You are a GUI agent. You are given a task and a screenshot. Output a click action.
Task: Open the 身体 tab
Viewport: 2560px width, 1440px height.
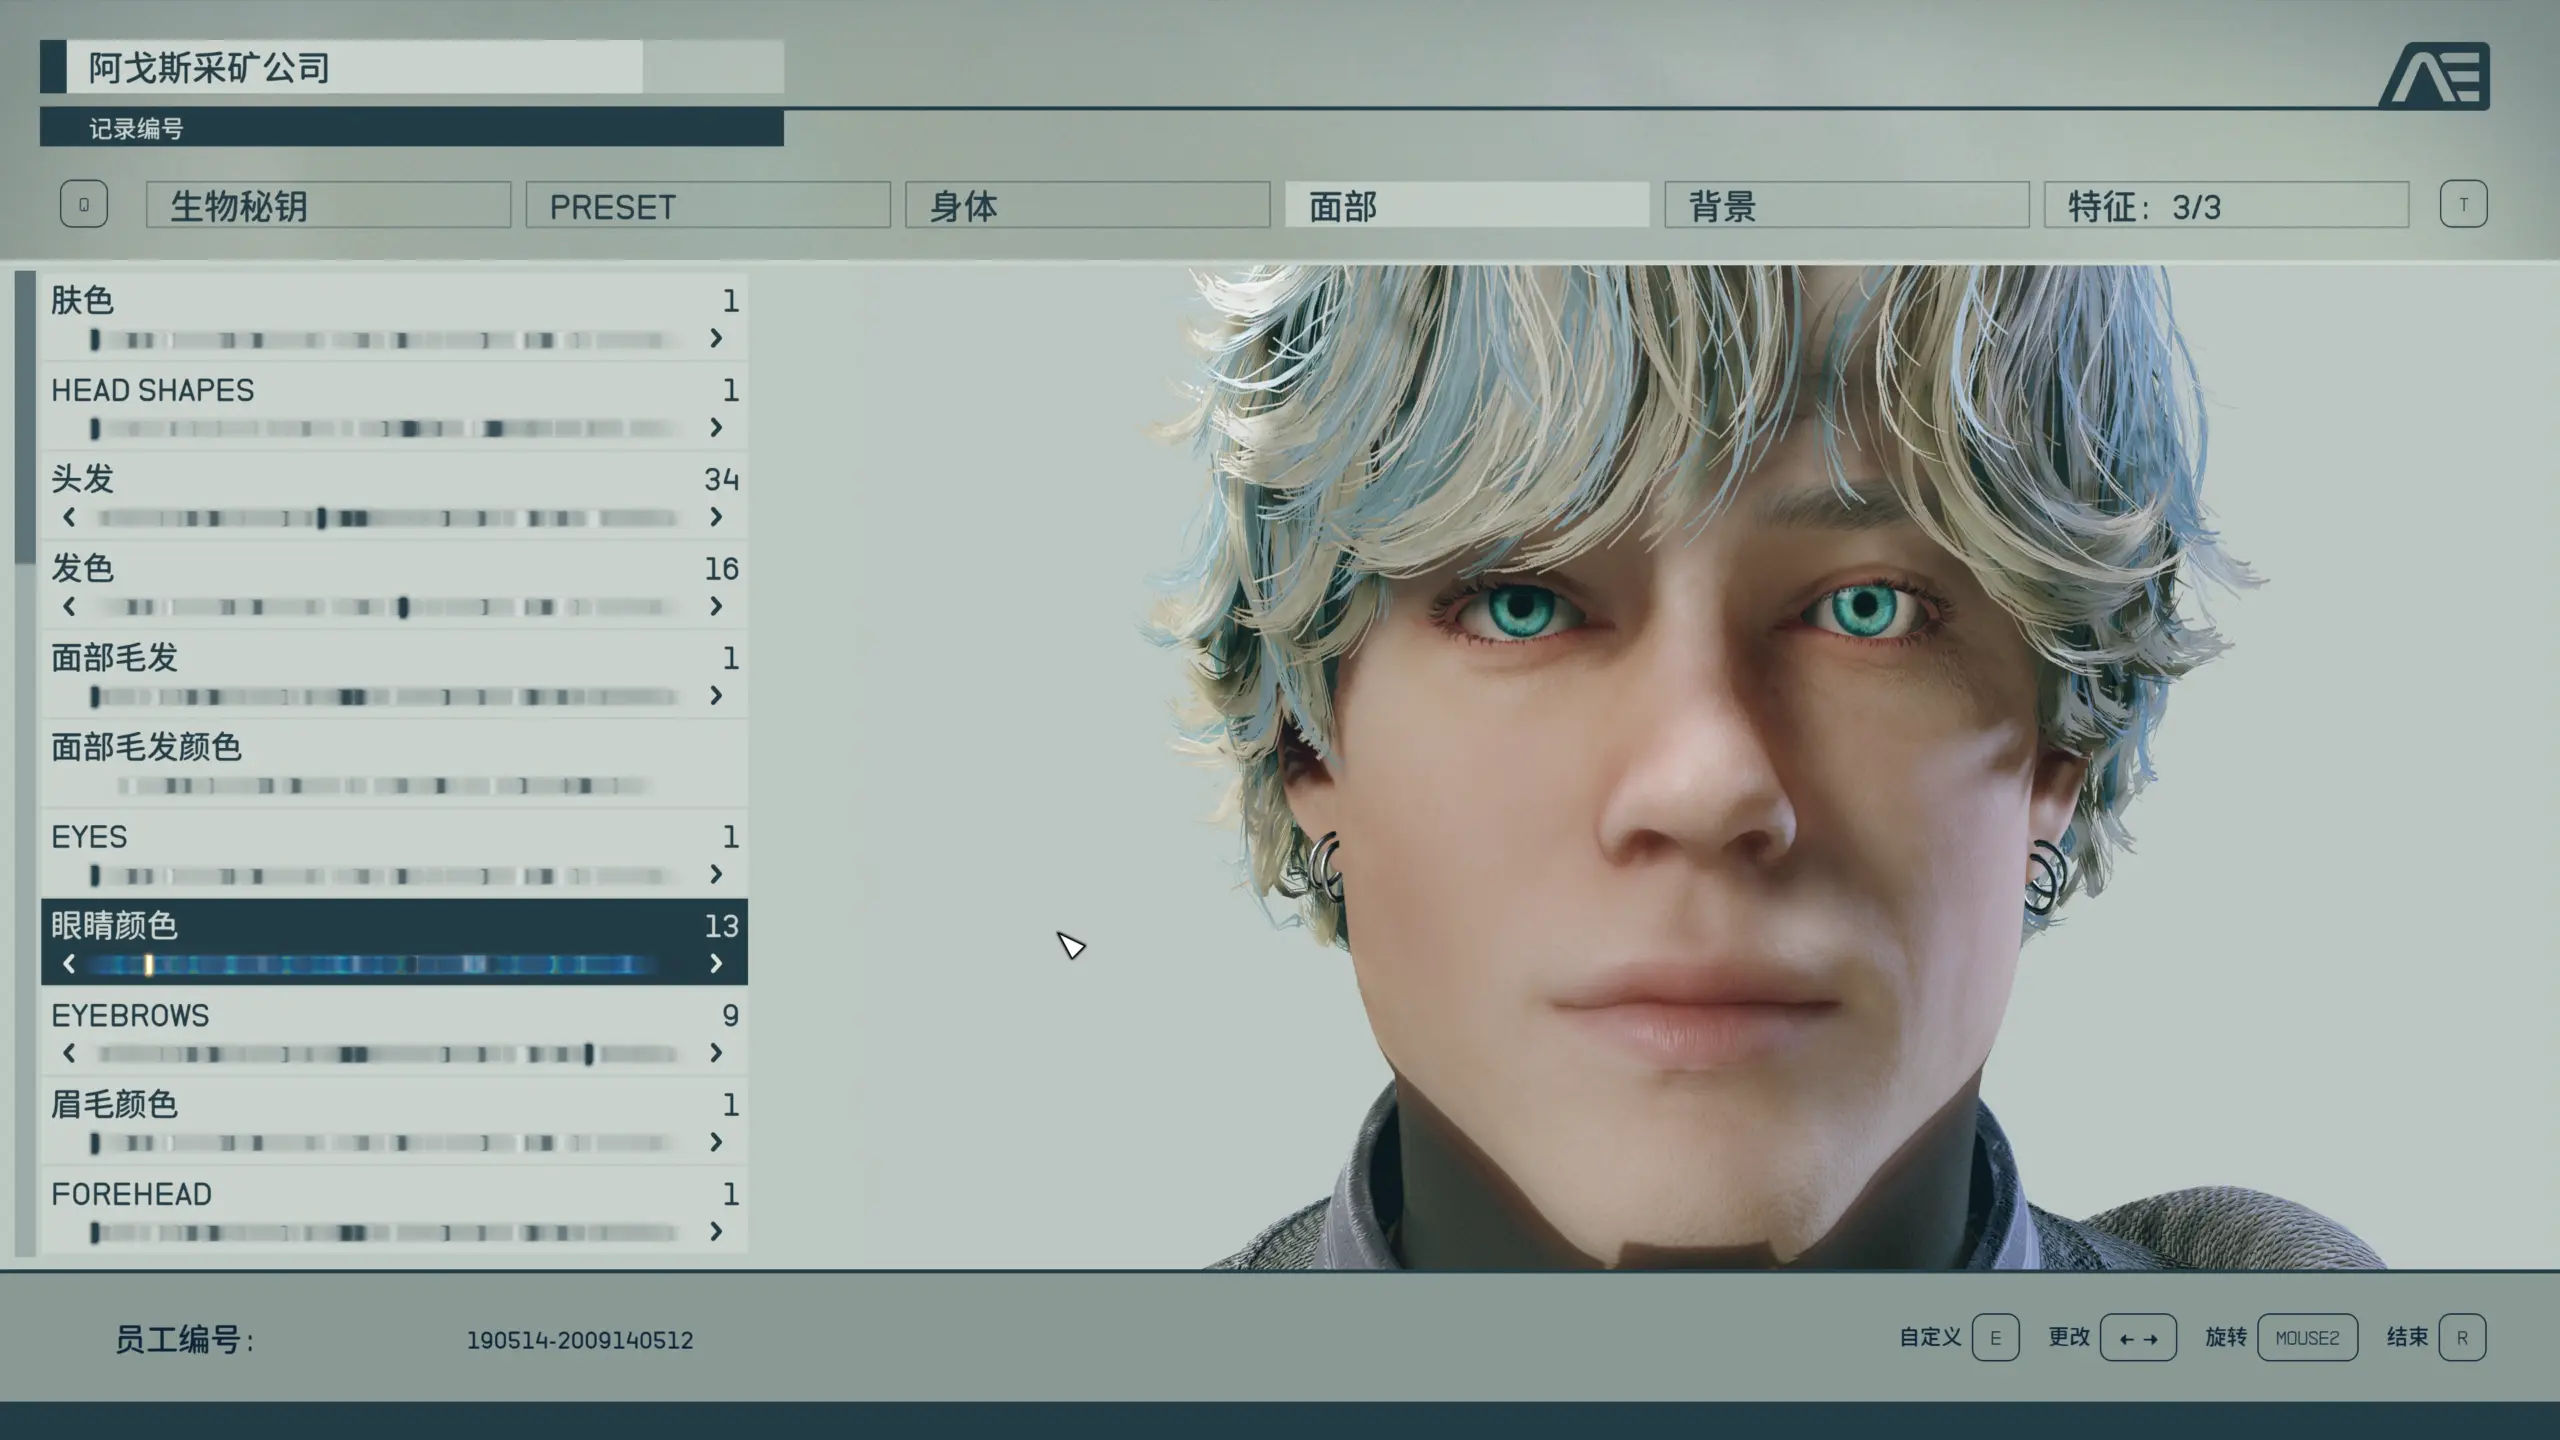coord(1087,205)
